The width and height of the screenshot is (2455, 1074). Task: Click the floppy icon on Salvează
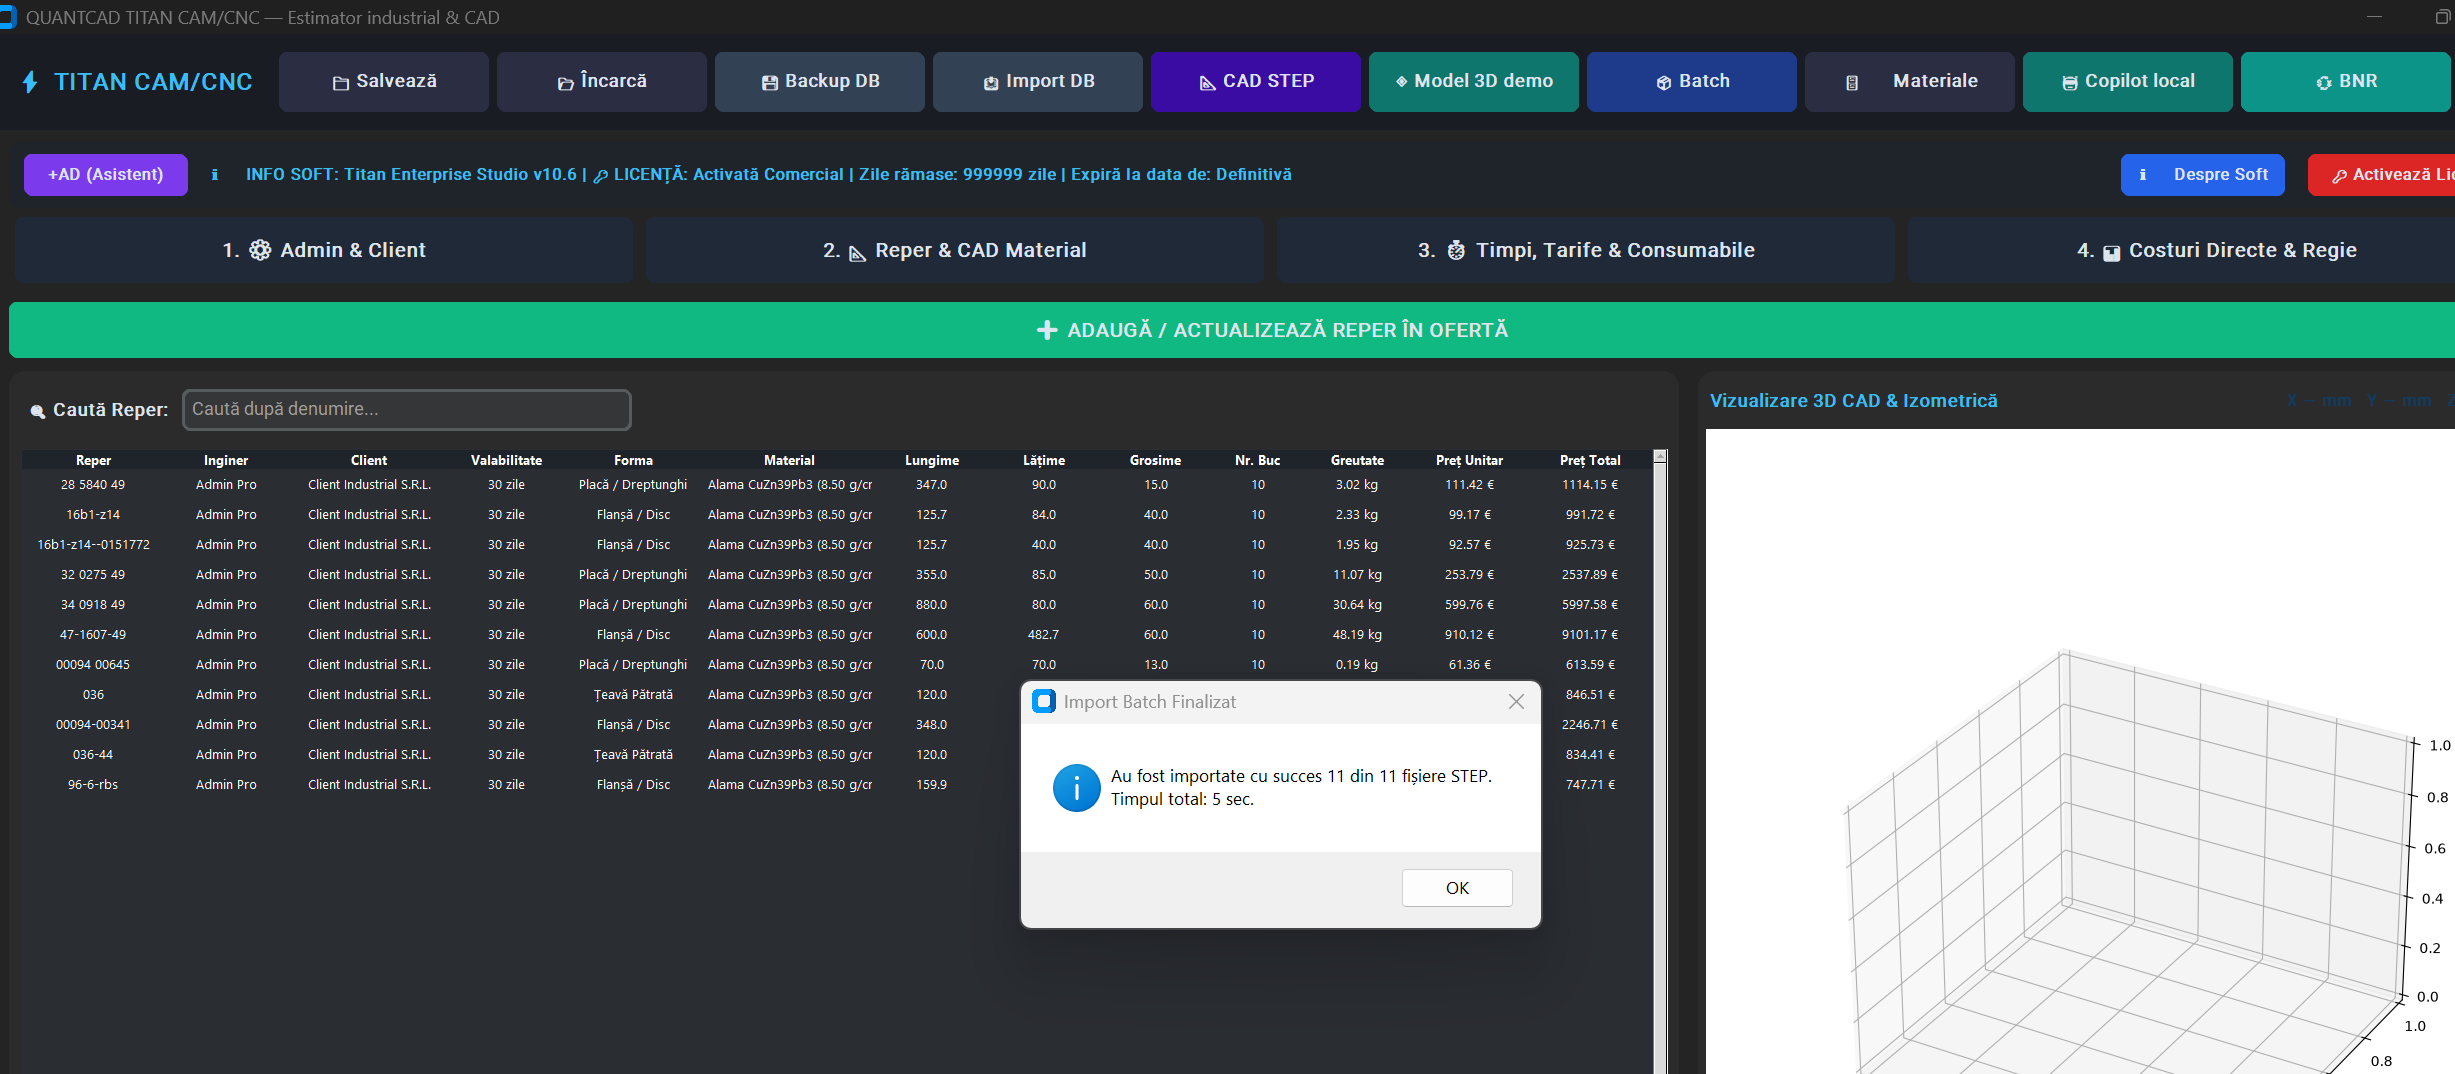[x=341, y=83]
